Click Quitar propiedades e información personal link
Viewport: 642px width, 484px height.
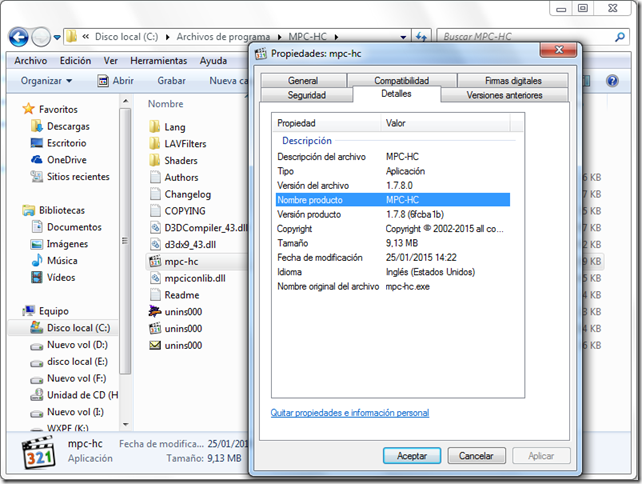tap(350, 413)
